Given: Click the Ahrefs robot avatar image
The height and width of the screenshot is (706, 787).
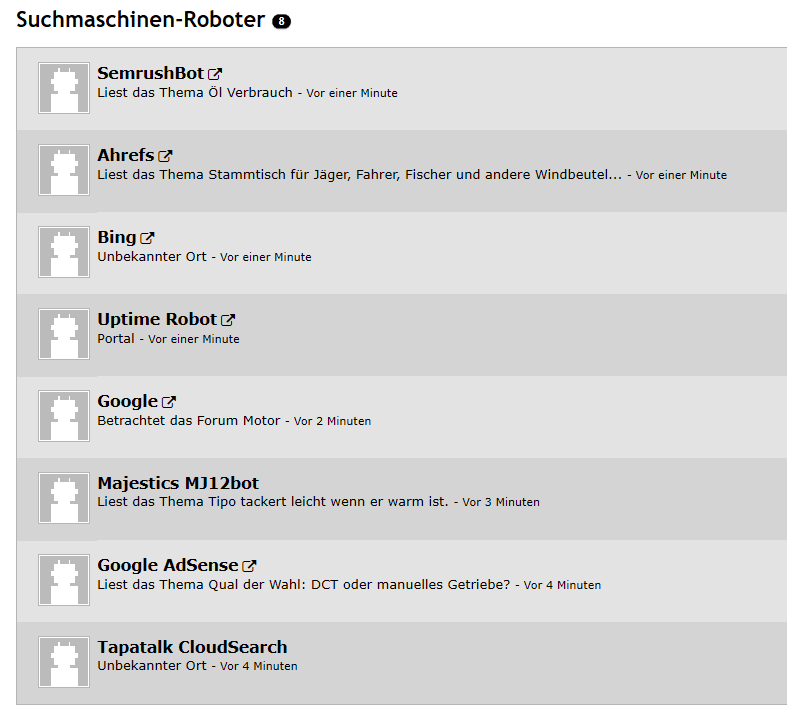Looking at the screenshot, I should 64,170.
